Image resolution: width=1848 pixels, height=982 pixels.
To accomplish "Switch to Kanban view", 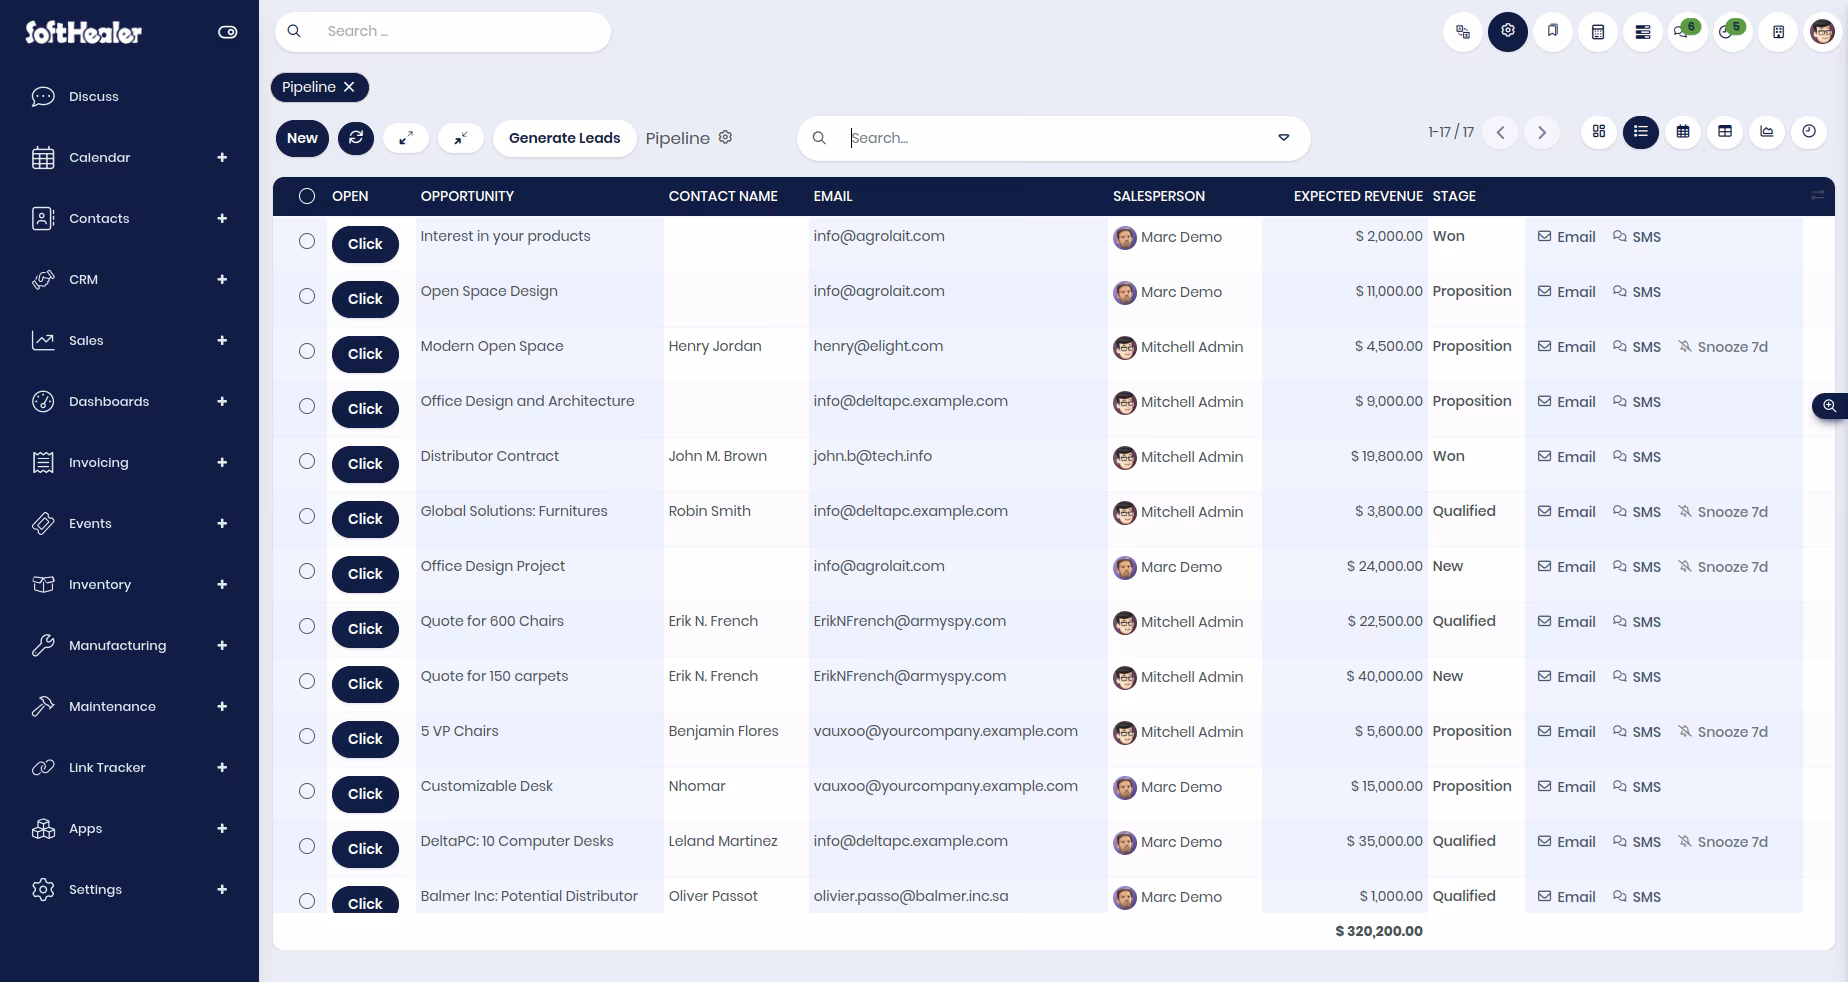I will point(1599,132).
